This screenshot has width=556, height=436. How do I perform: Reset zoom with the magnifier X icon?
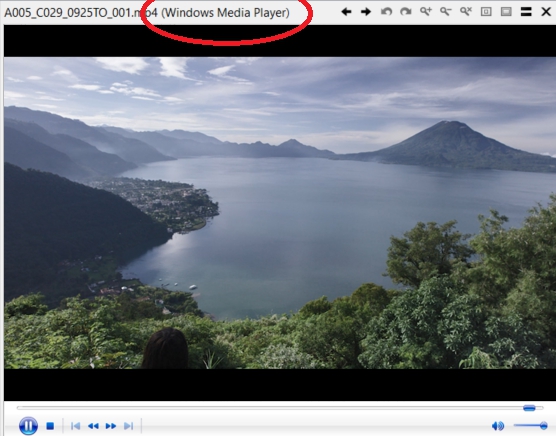(x=466, y=12)
